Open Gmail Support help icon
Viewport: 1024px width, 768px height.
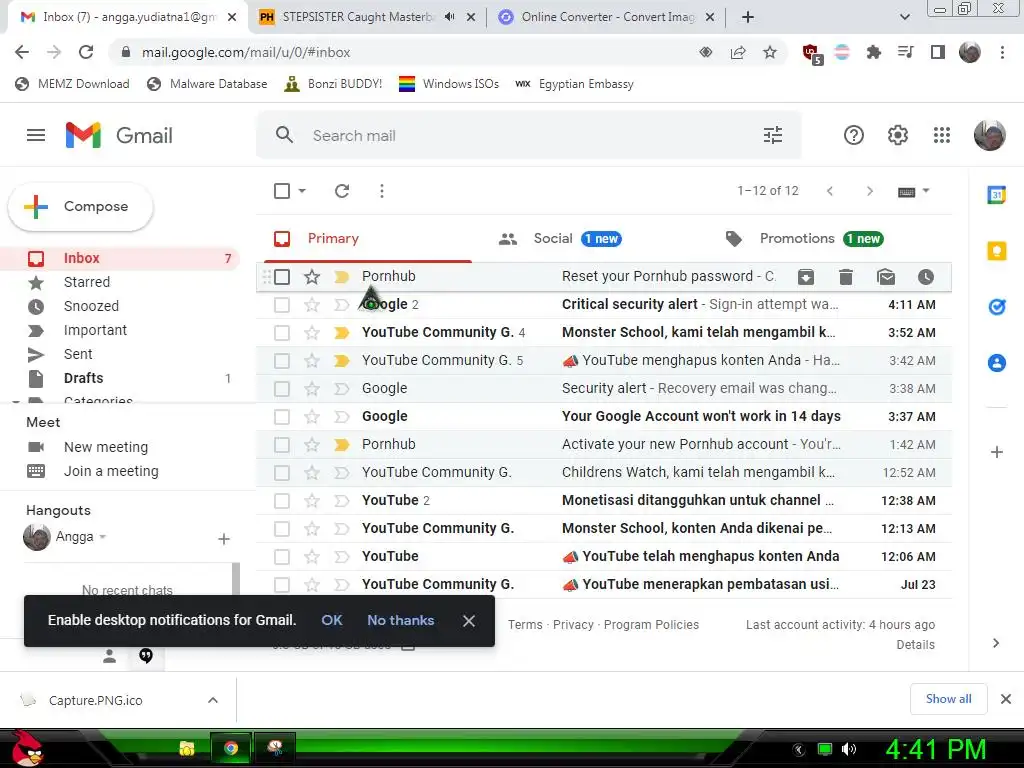pos(854,135)
